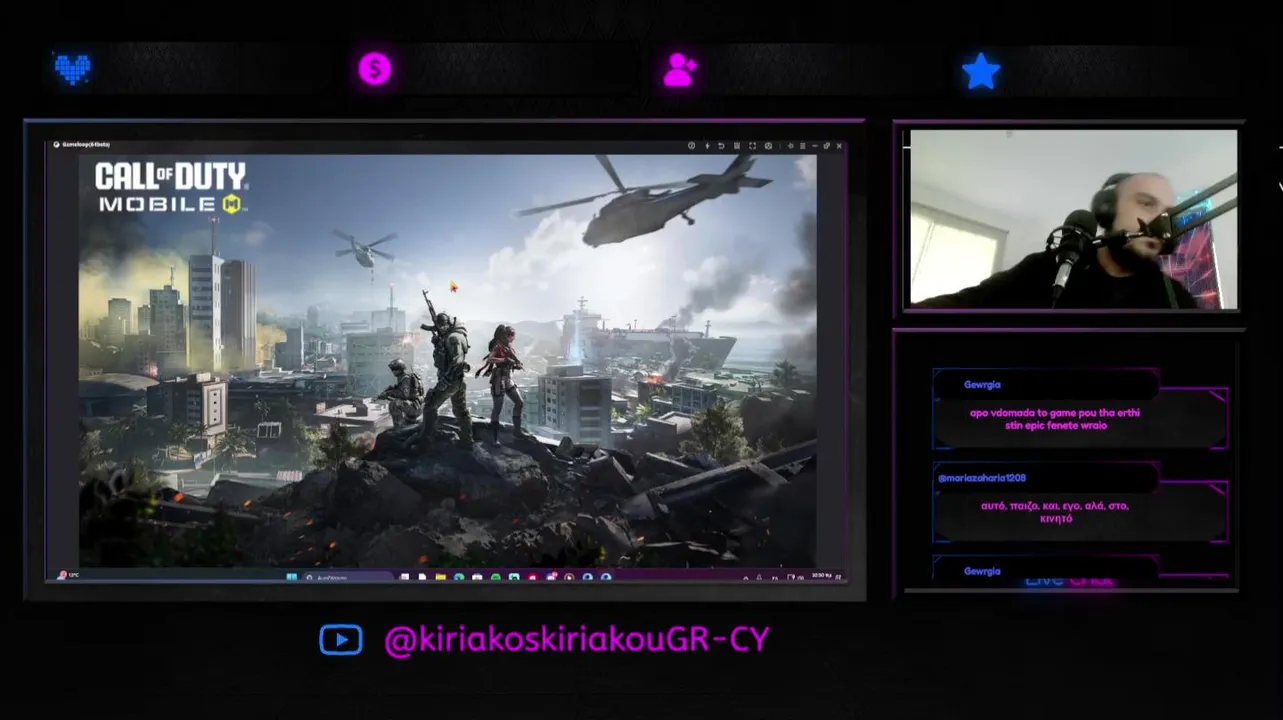Image resolution: width=1283 pixels, height=720 pixels.
Task: Click the Call of Duty Mobile logo
Action: click(x=170, y=188)
